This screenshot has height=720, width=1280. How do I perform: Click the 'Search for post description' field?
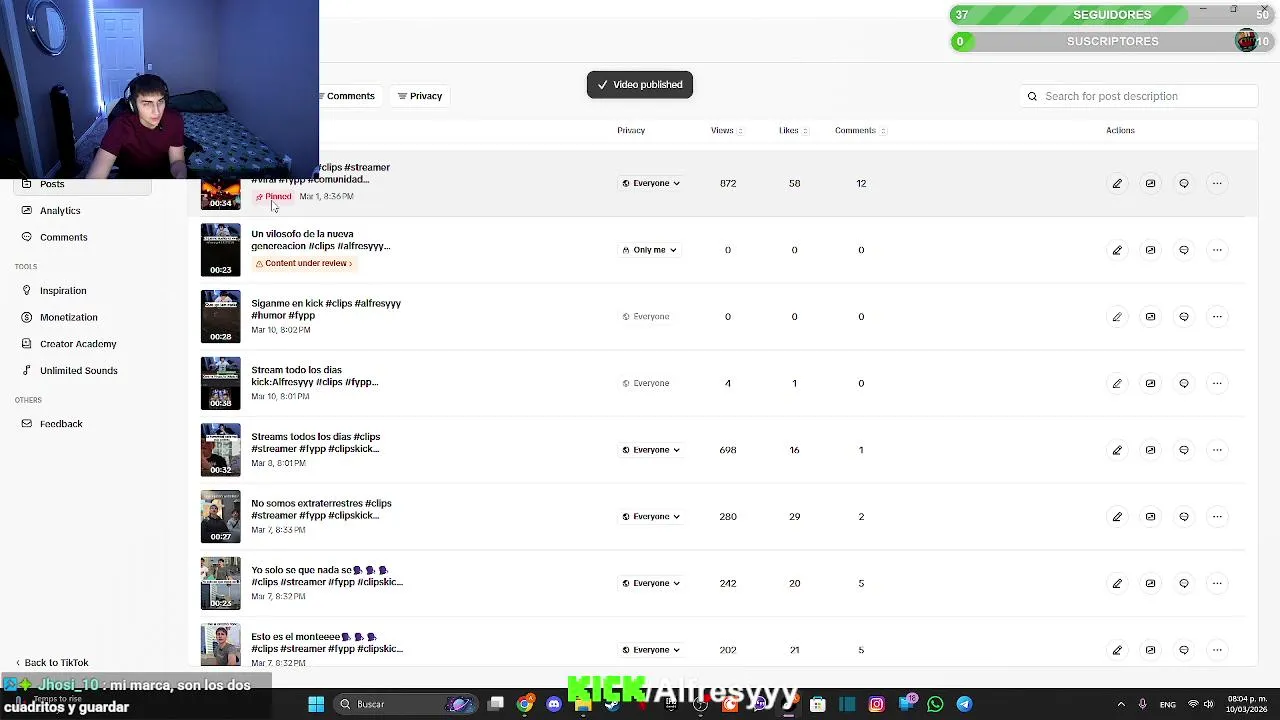tap(1139, 96)
